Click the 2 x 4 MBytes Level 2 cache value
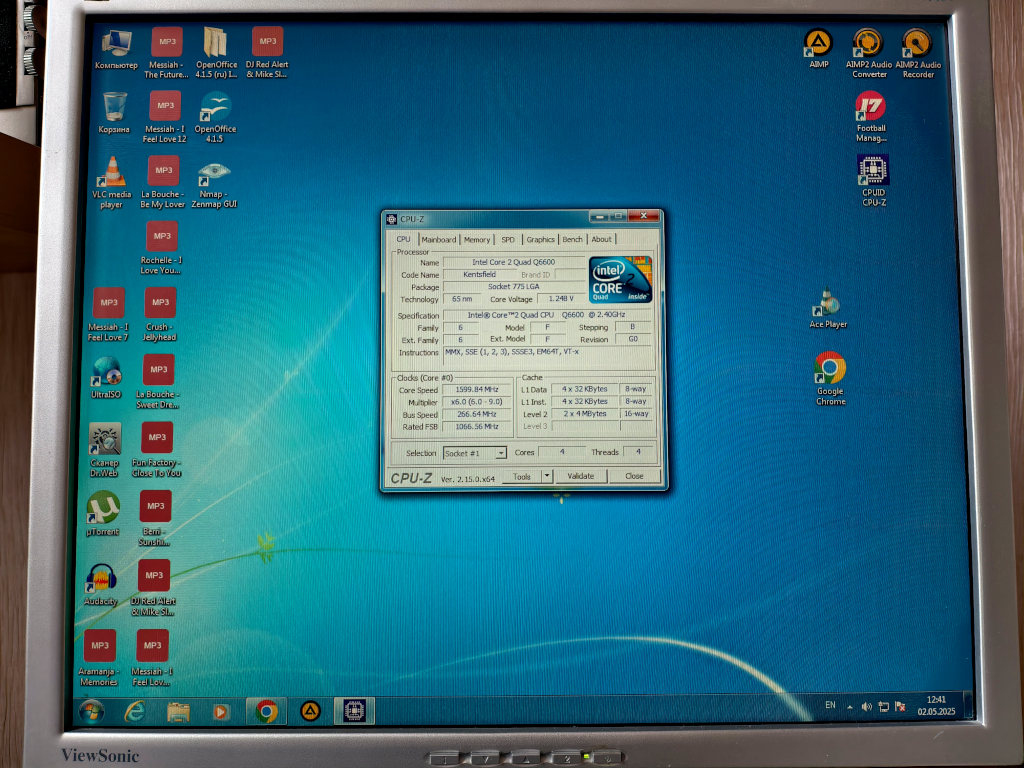The width and height of the screenshot is (1024, 768). point(585,414)
